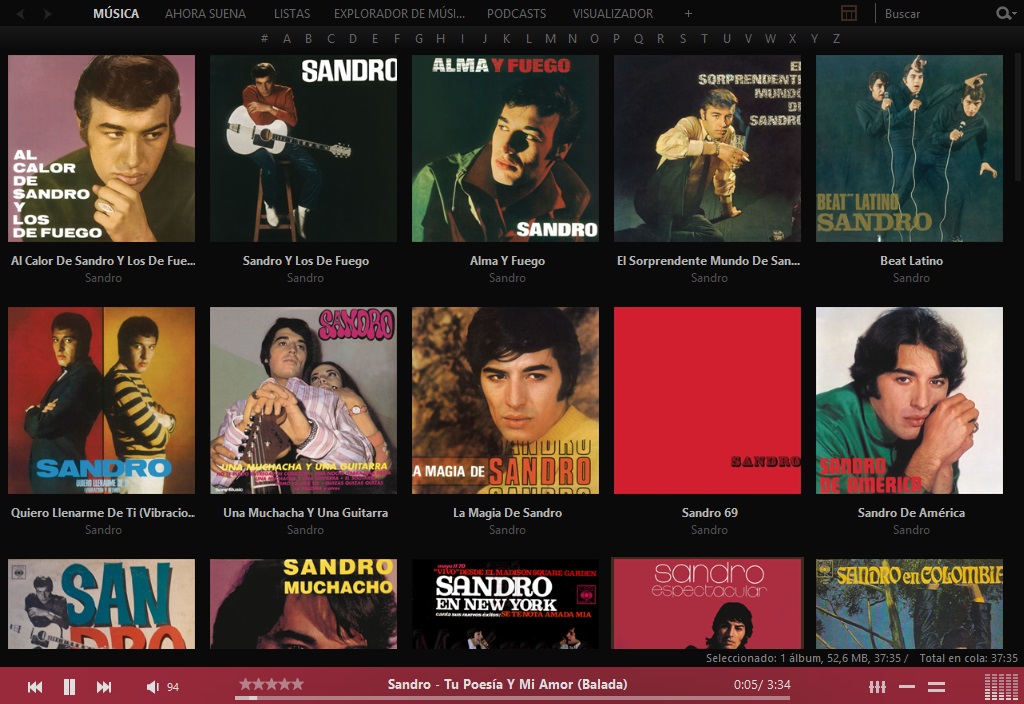Open the search options dropdown arrow

click(1015, 14)
